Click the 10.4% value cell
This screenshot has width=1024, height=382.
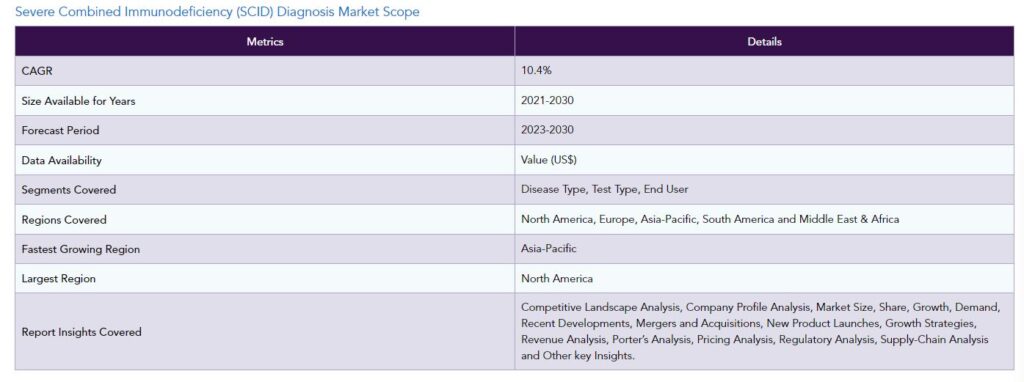coord(764,71)
